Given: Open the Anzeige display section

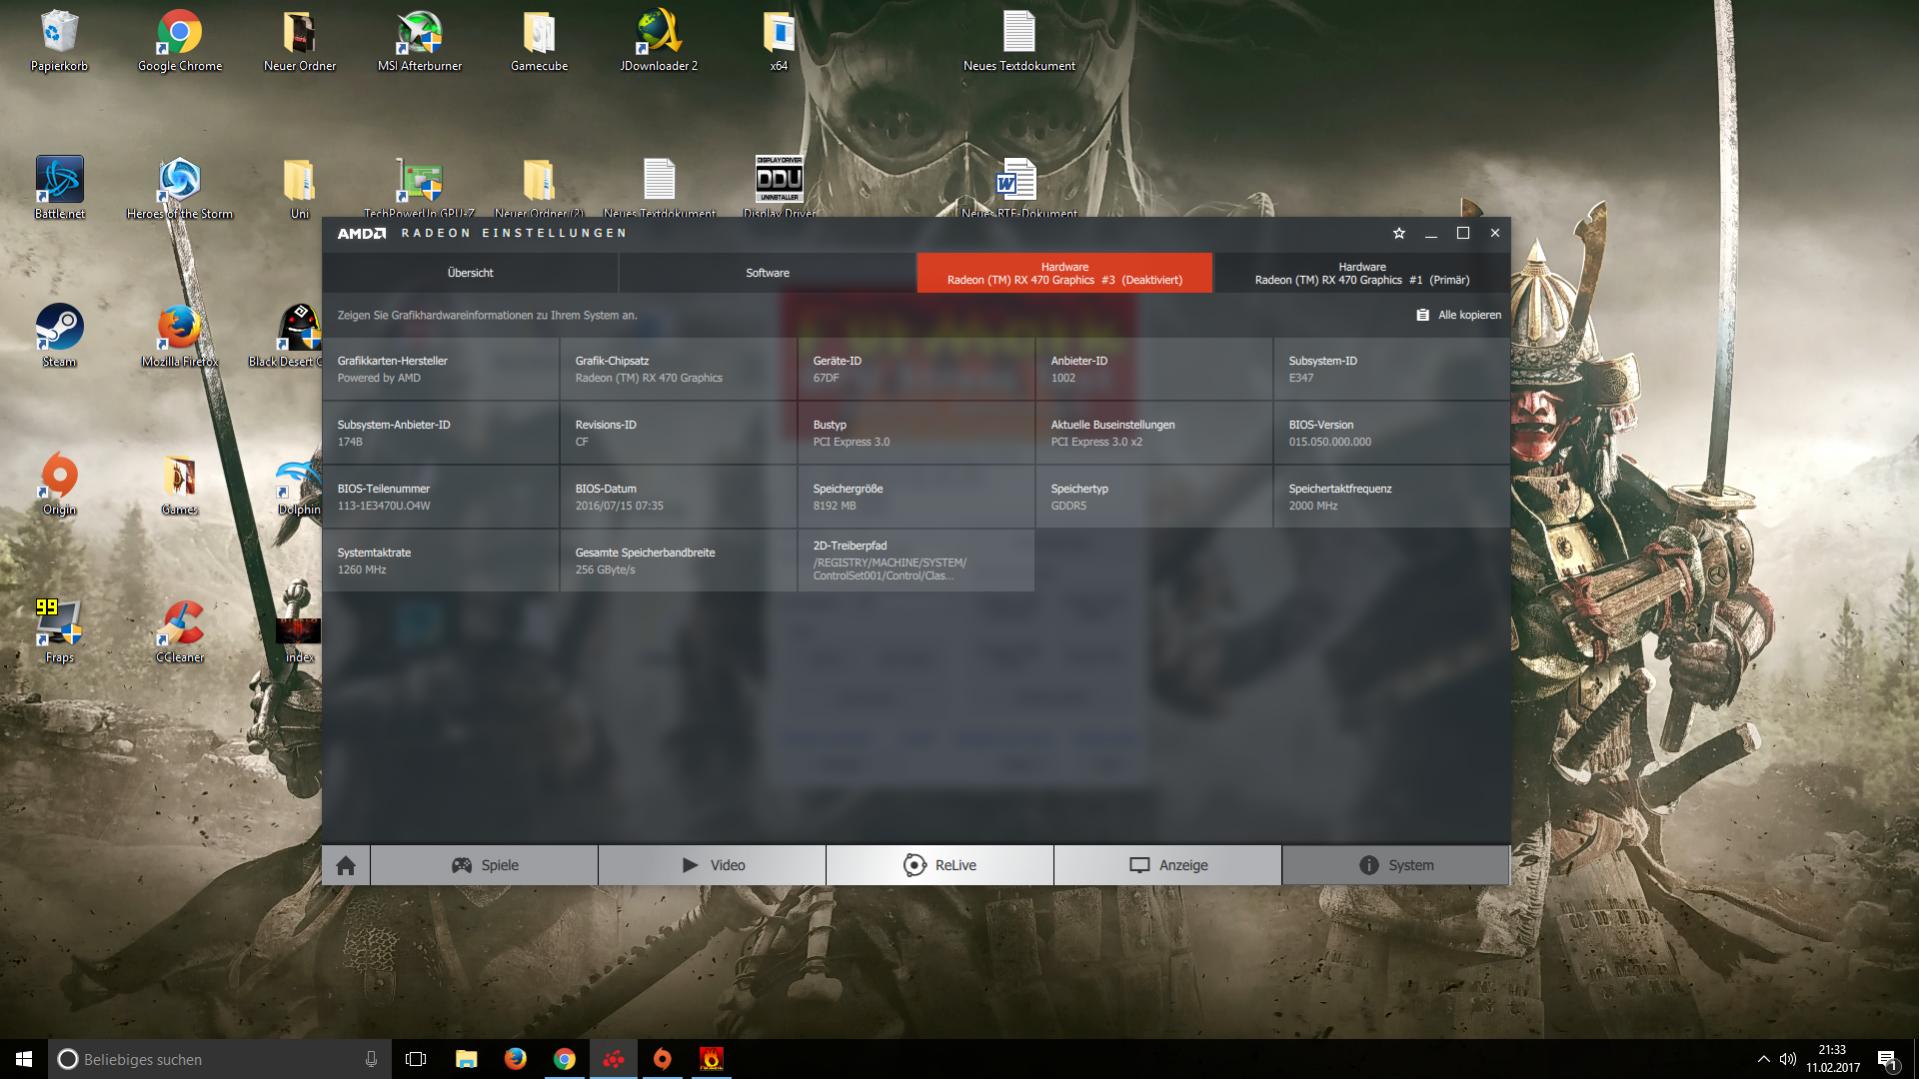Looking at the screenshot, I should coord(1168,865).
